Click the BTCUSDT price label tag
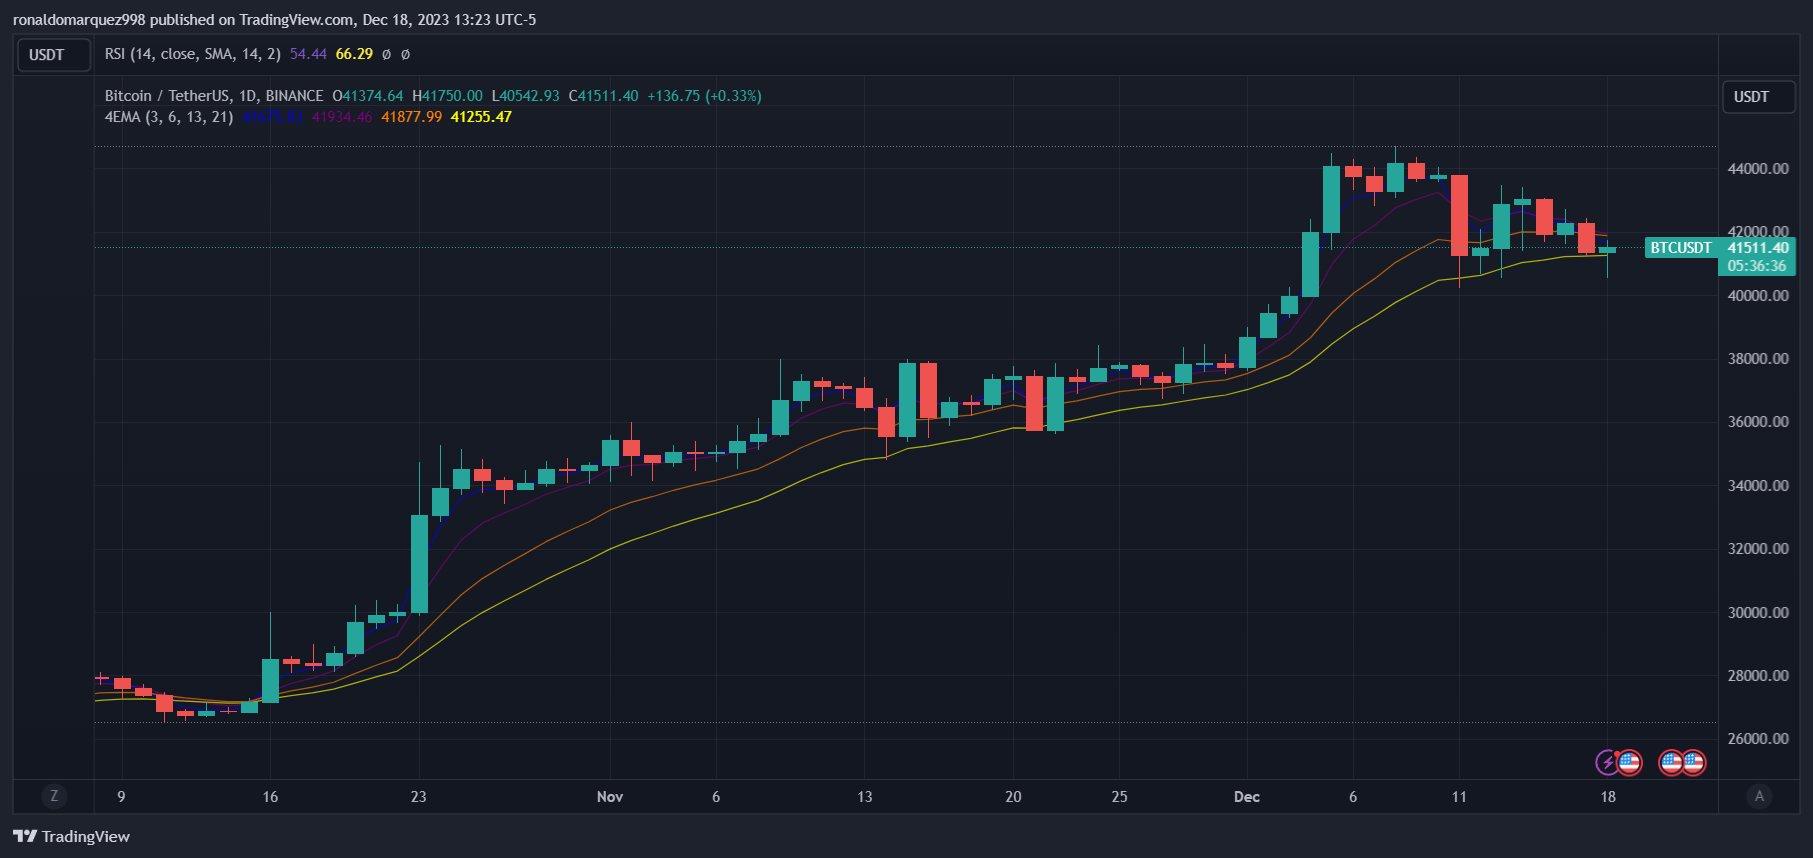Image resolution: width=1813 pixels, height=858 pixels. [1680, 248]
